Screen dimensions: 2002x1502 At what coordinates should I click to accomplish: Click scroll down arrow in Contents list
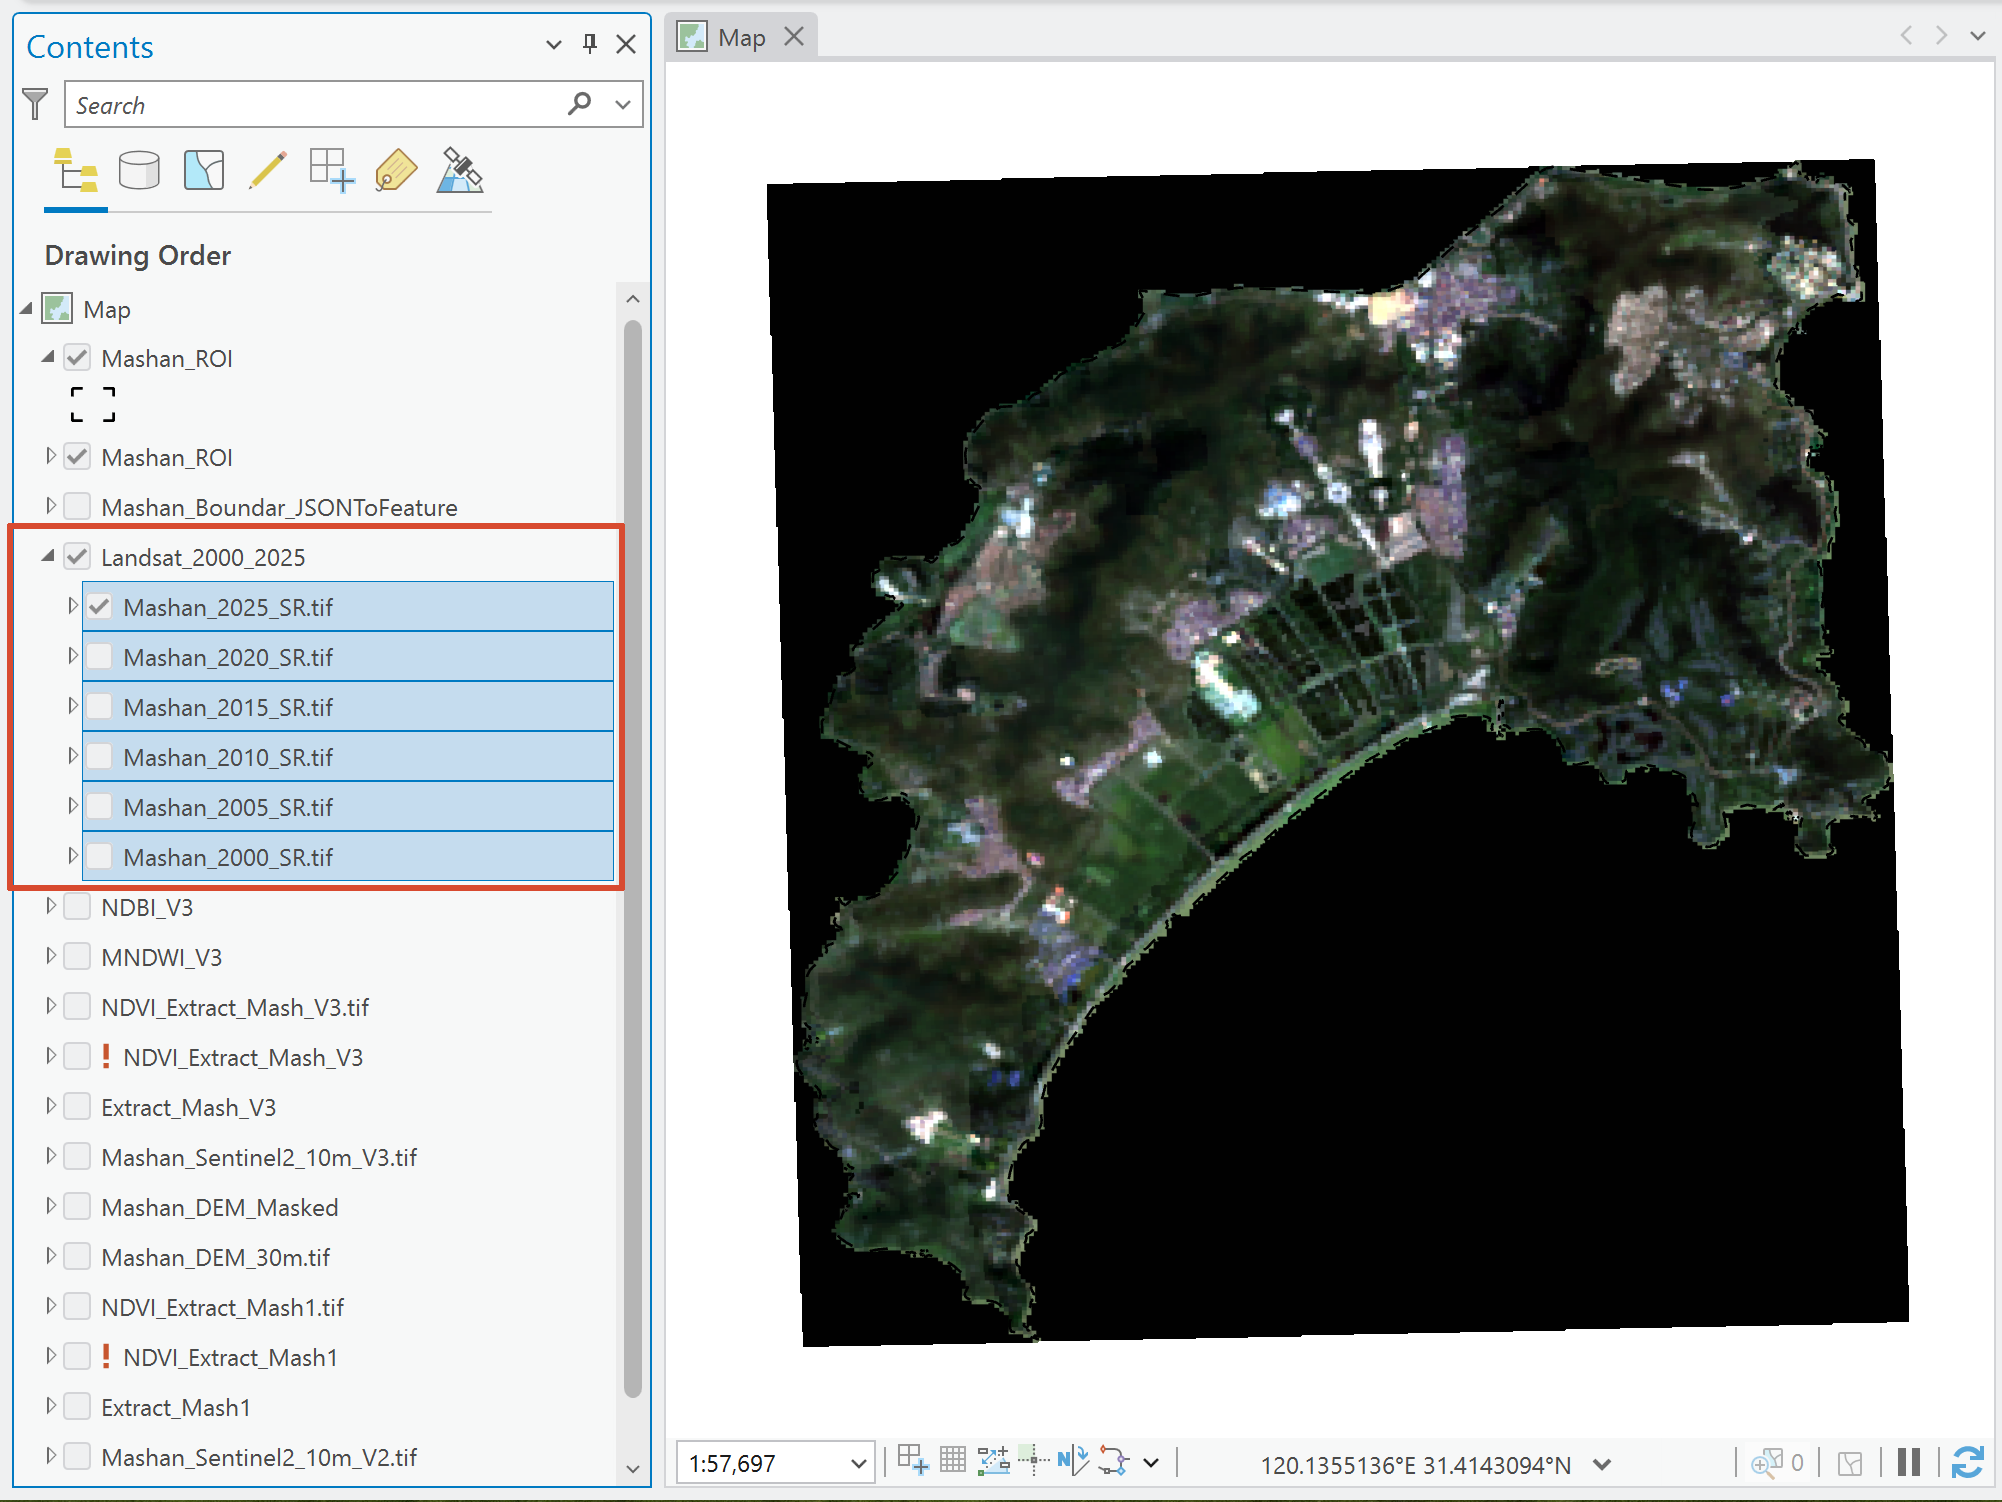coord(632,1469)
